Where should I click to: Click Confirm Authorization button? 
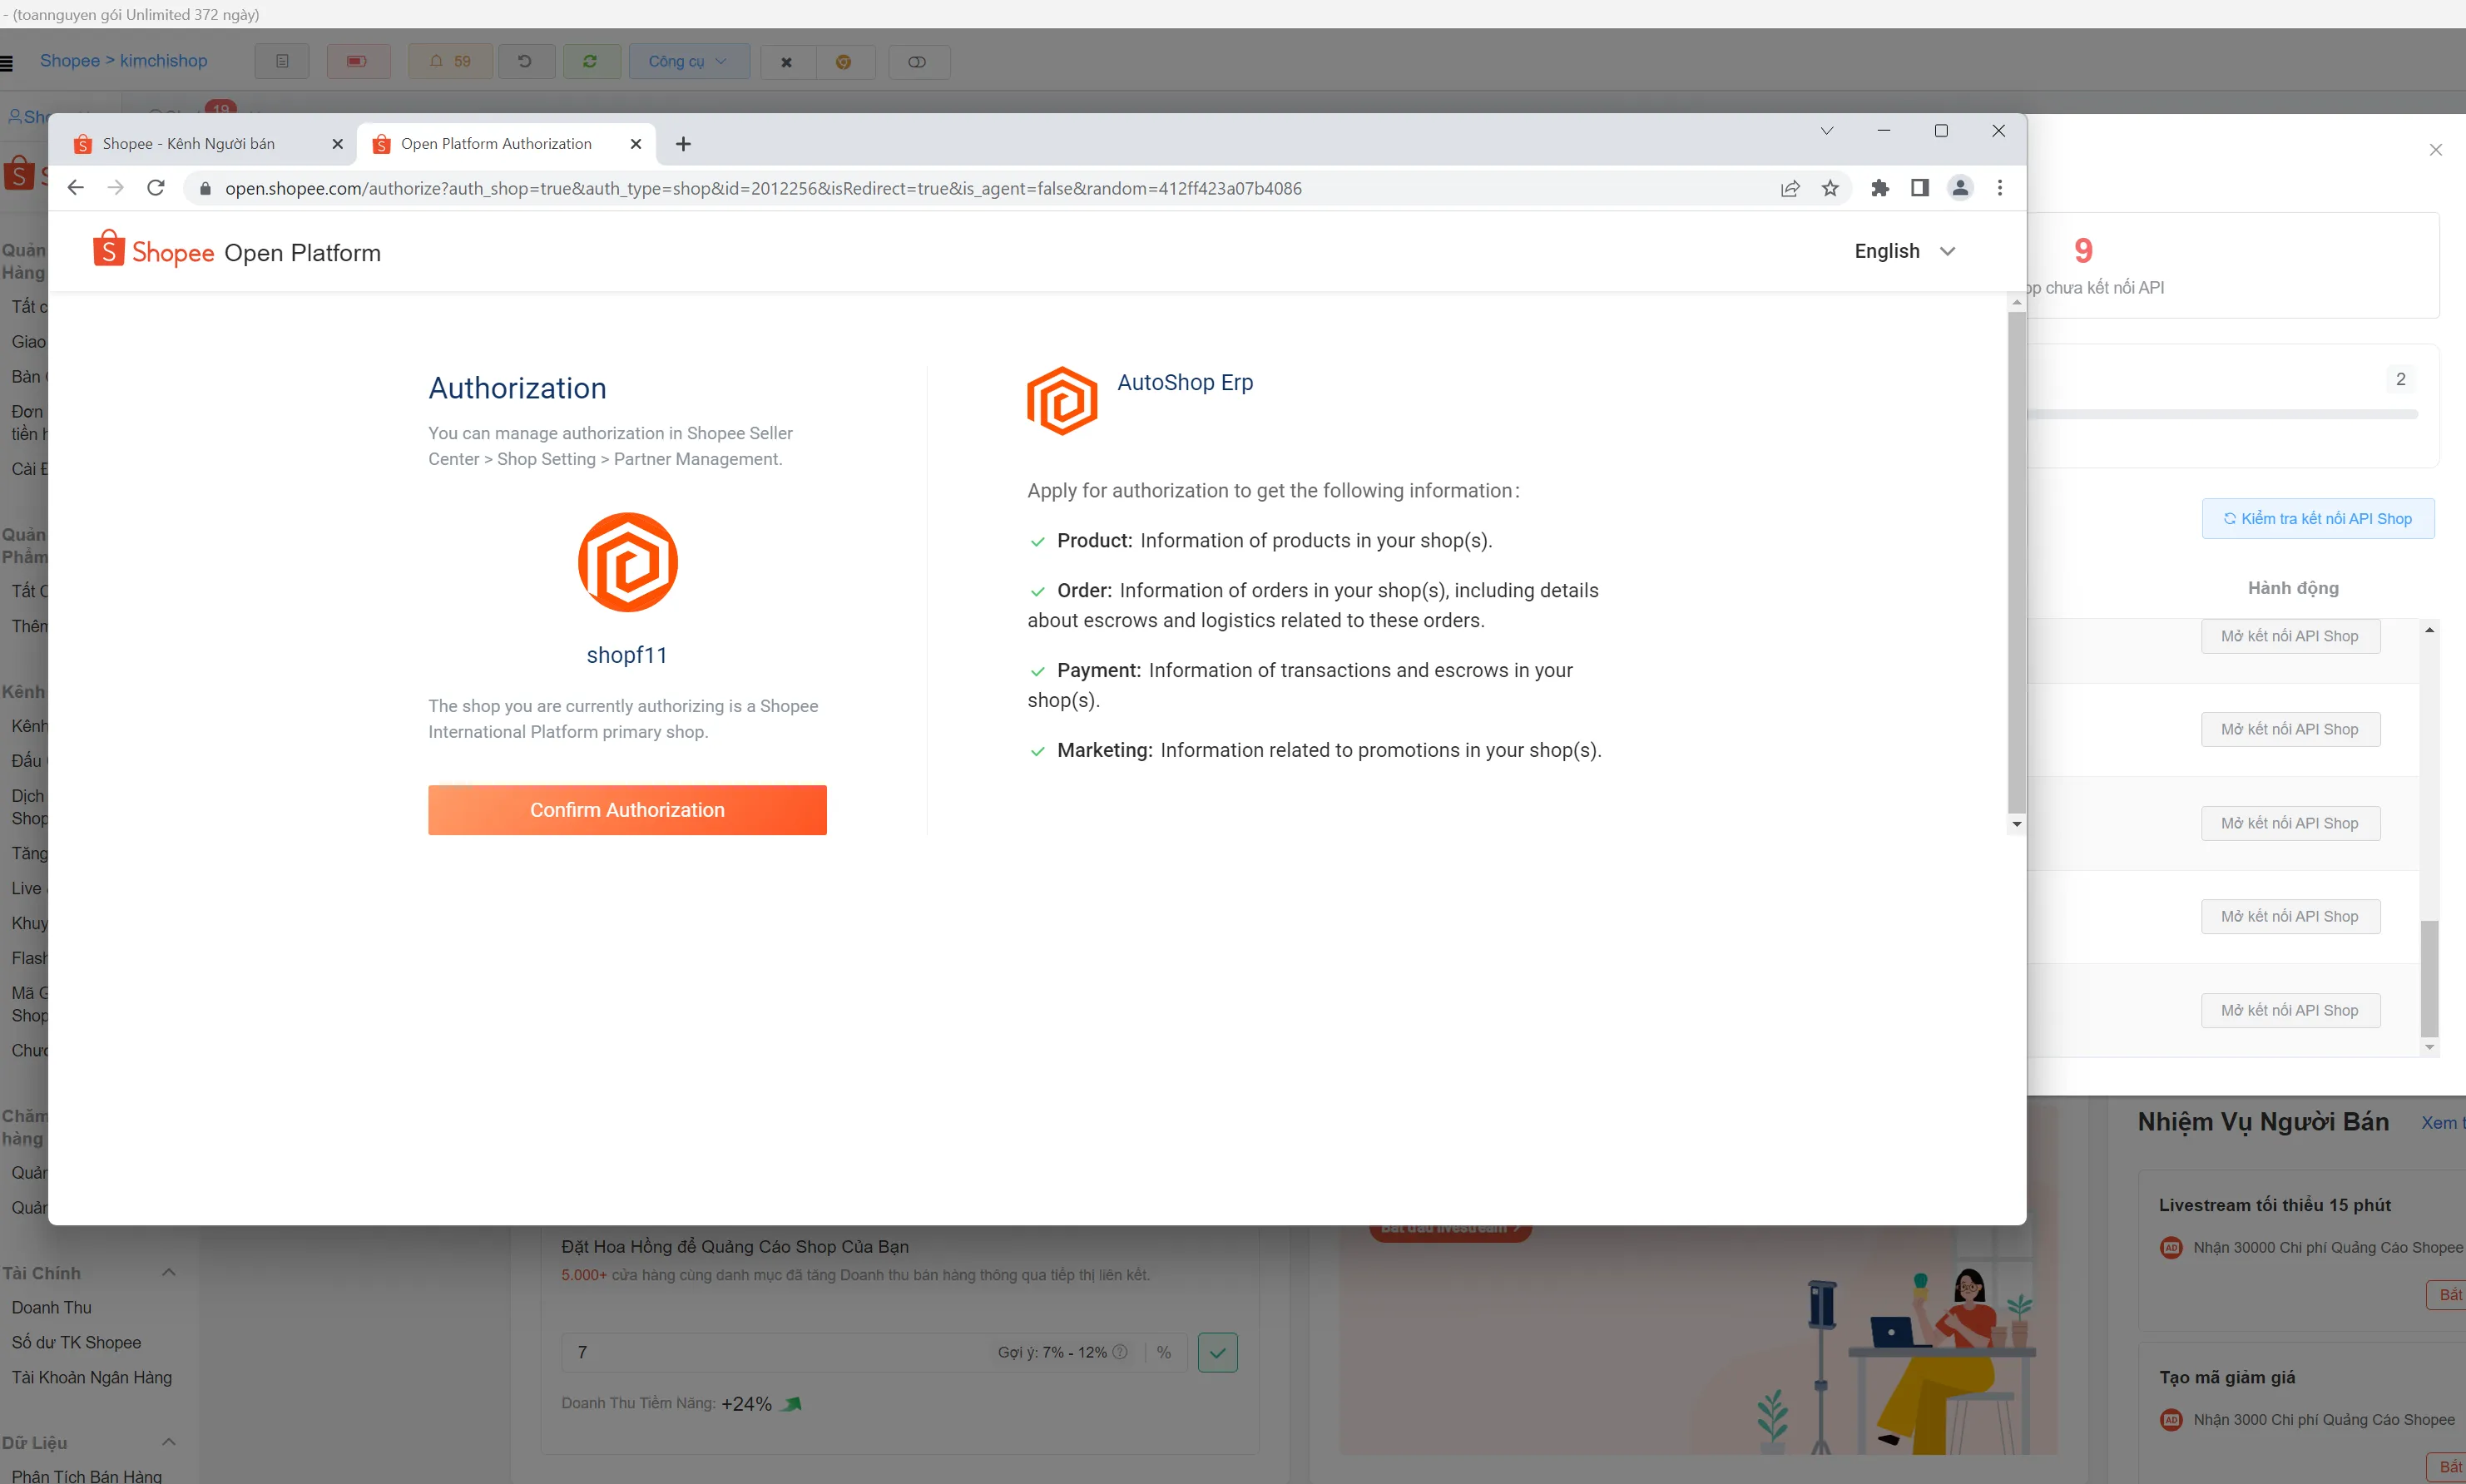click(627, 810)
